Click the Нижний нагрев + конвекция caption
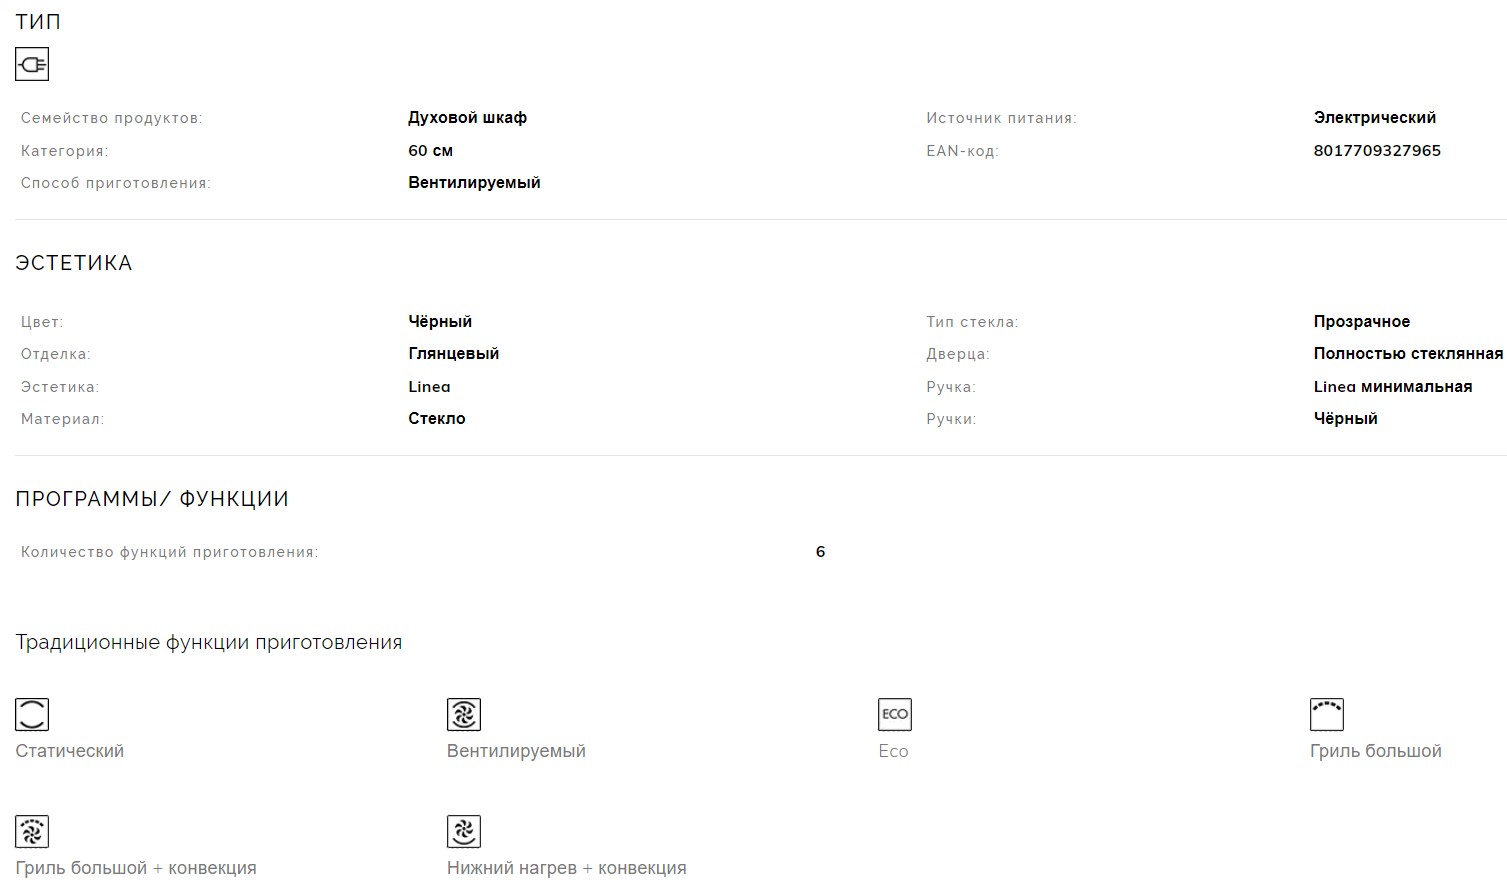 pos(566,868)
